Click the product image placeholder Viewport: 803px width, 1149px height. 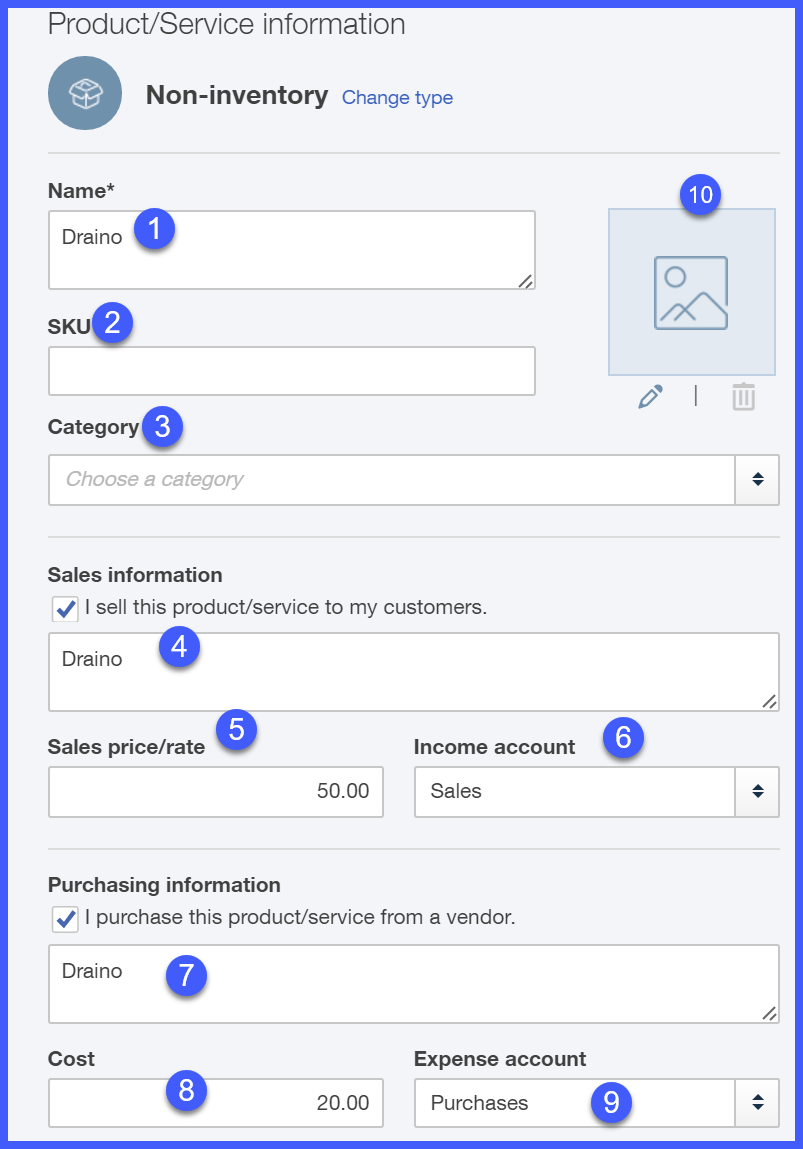click(x=692, y=292)
